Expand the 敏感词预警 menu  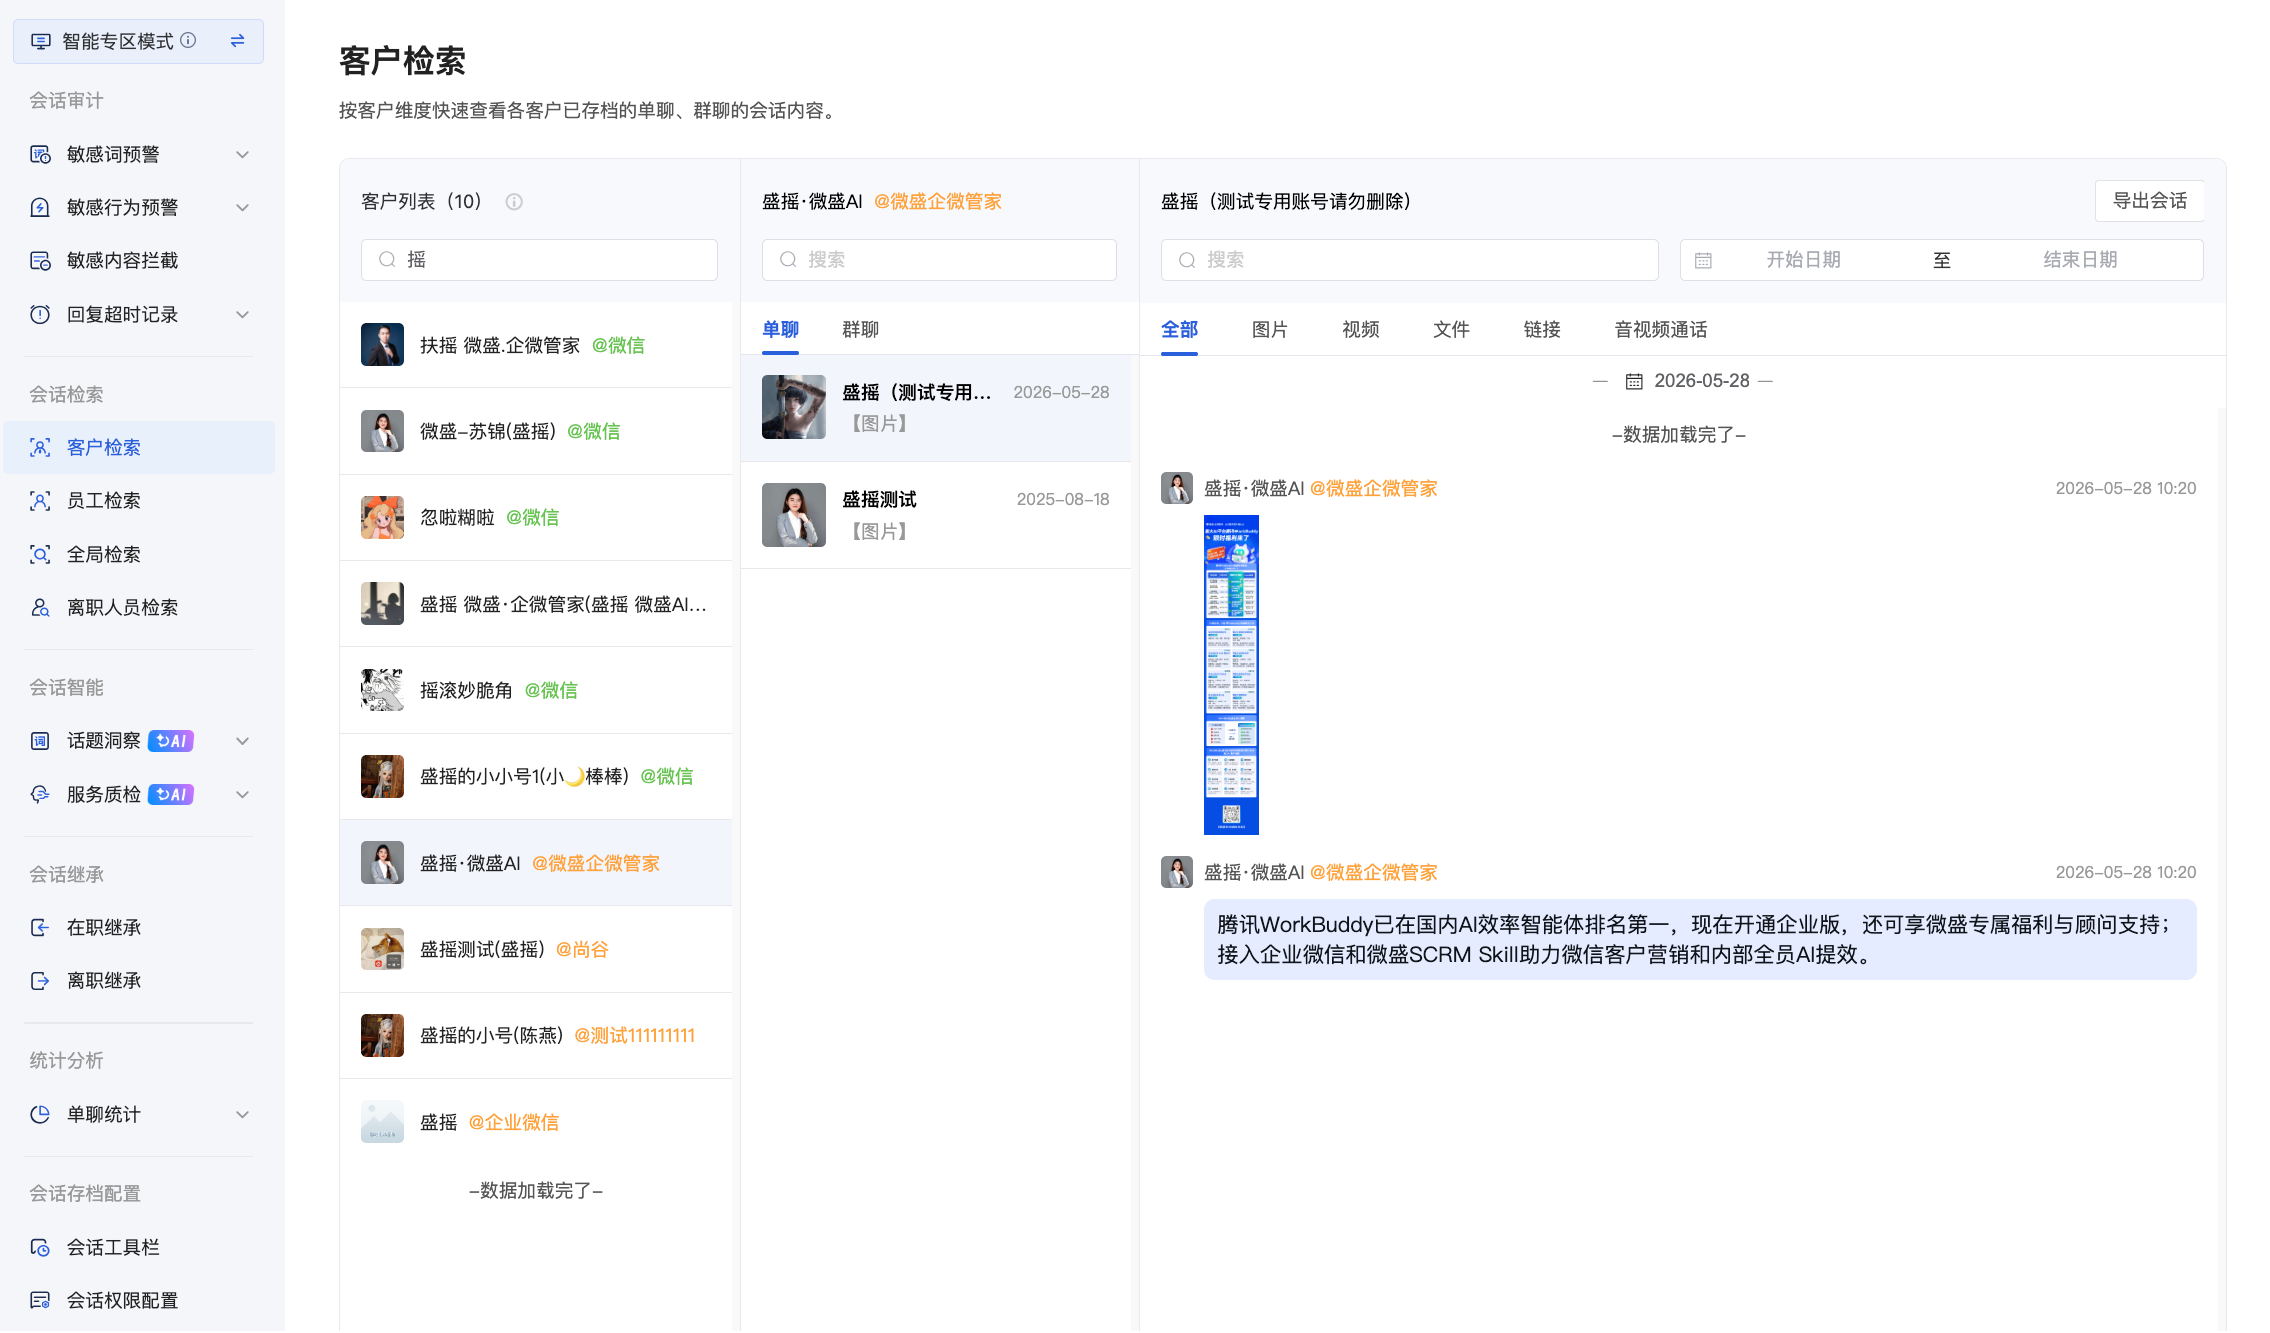[x=242, y=155]
